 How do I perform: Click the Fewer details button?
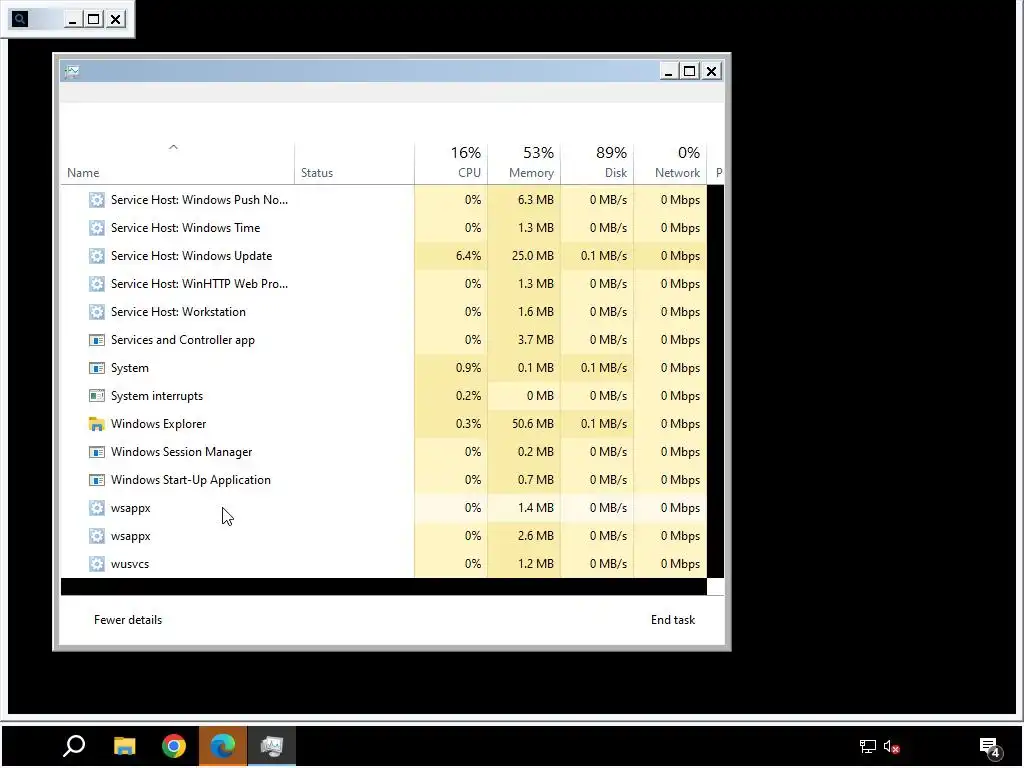coord(128,620)
